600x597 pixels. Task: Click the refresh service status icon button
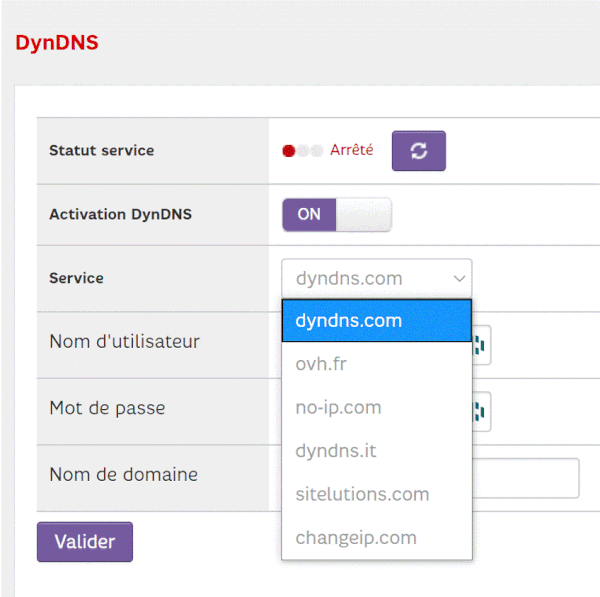pyautogui.click(x=418, y=151)
